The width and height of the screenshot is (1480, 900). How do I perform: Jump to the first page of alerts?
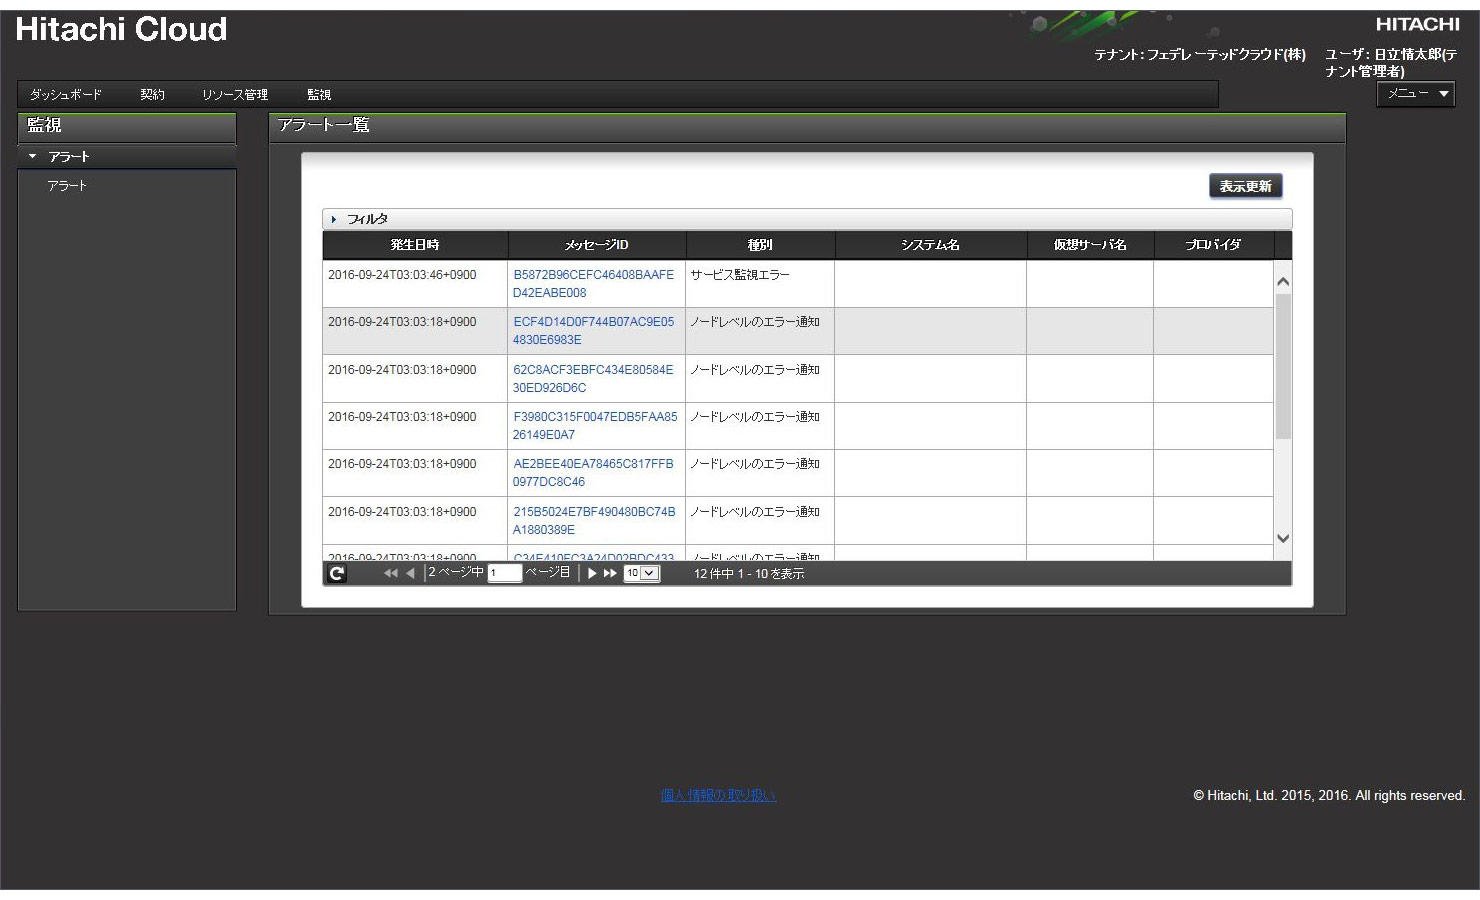[x=390, y=573]
